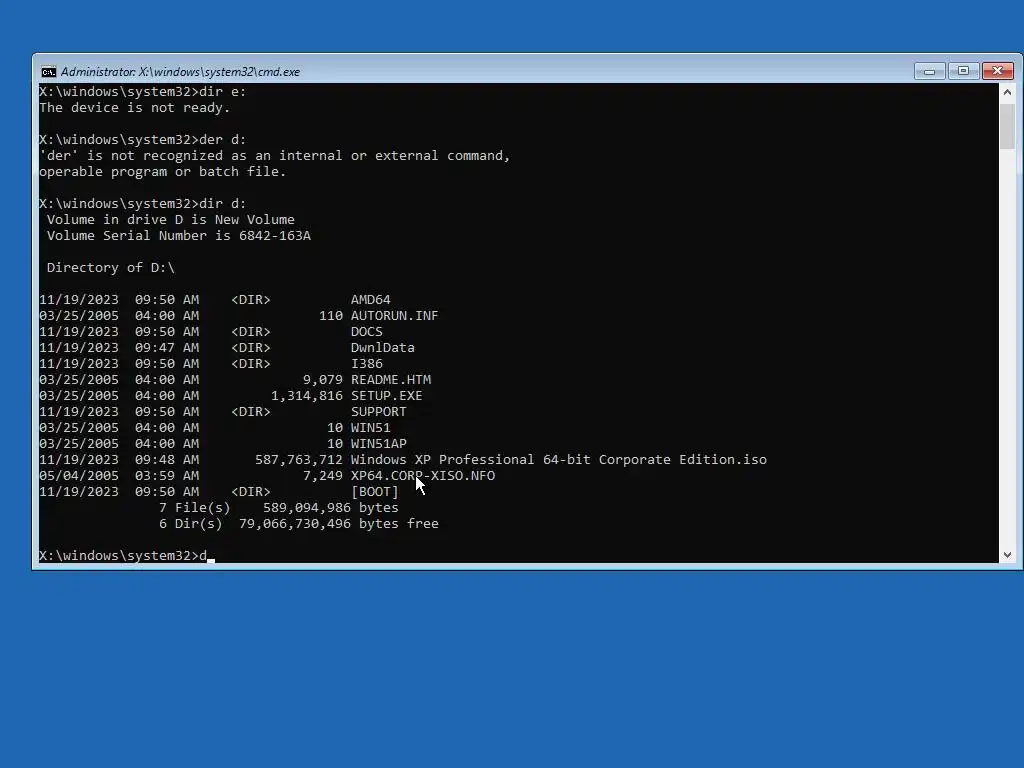Click the 09:47 AM time of DwnlData
This screenshot has width=1024, height=768.
pyautogui.click(x=167, y=347)
